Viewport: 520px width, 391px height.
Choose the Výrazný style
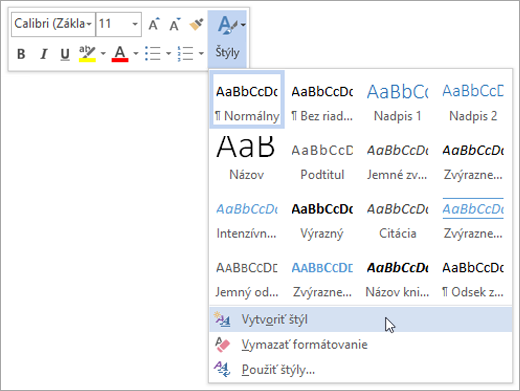click(322, 217)
